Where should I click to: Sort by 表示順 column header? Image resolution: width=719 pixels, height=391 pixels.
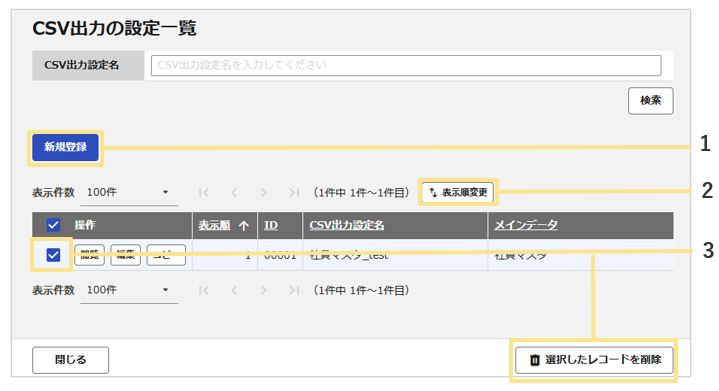(x=214, y=225)
